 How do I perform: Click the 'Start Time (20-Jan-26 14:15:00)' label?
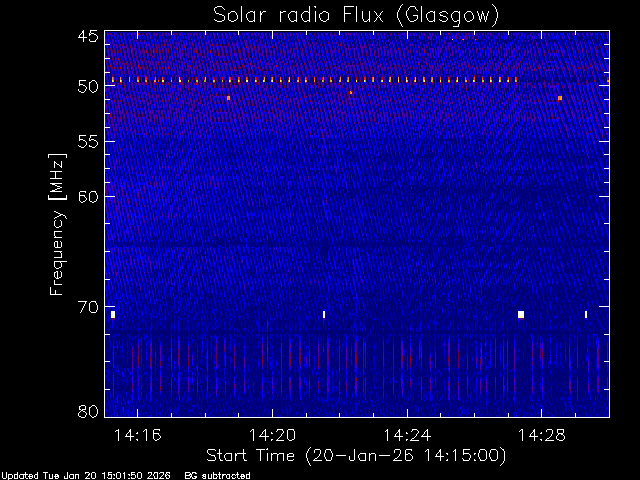pos(356,456)
